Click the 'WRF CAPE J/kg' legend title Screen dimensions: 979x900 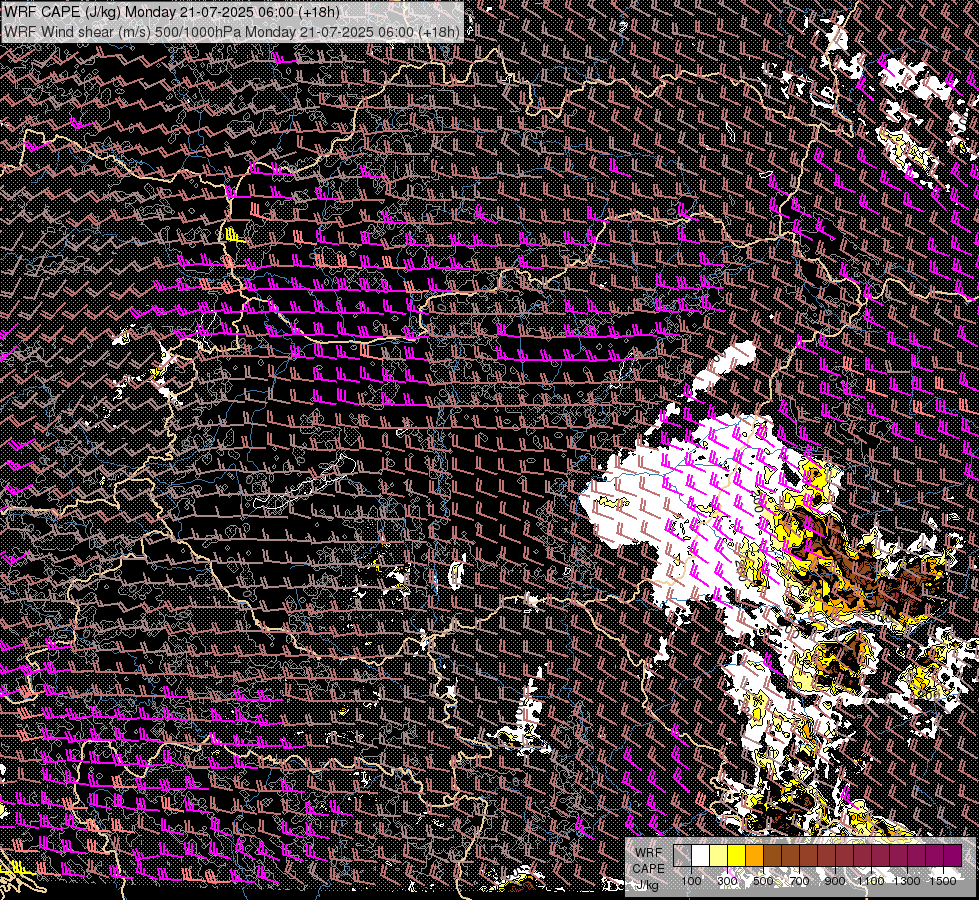(648, 868)
